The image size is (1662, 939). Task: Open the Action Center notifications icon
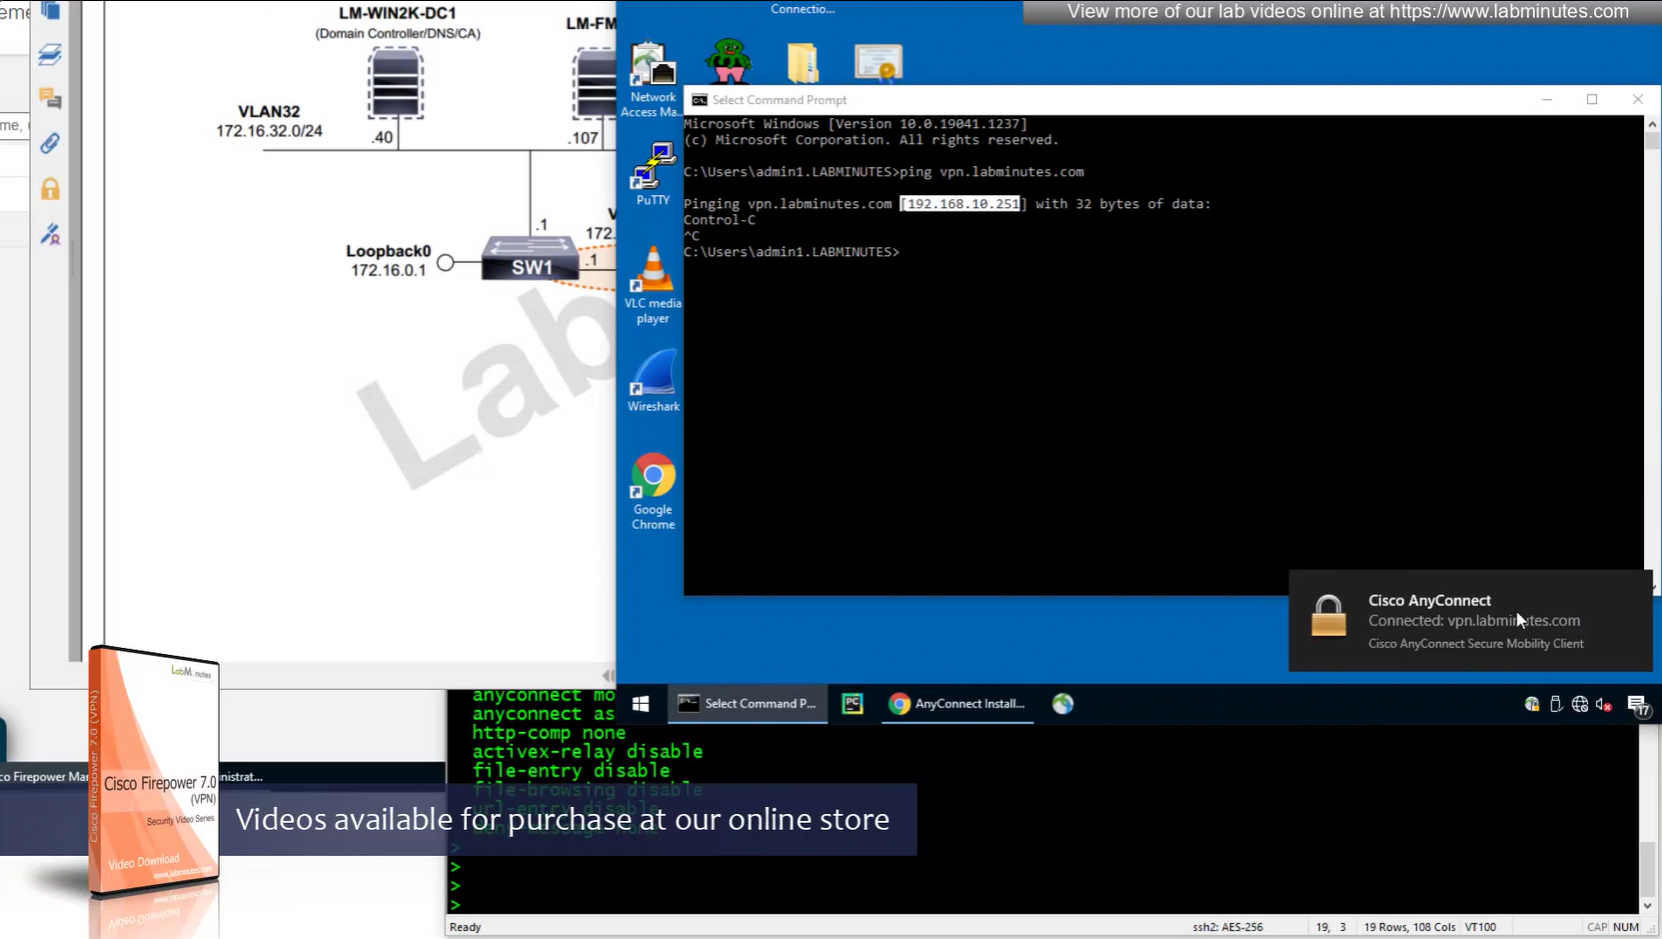(x=1637, y=705)
